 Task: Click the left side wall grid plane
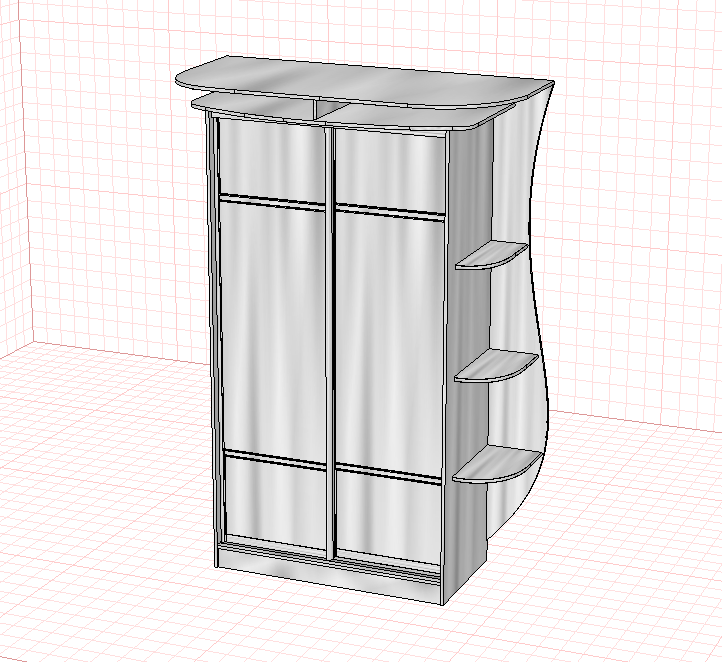tap(12, 184)
